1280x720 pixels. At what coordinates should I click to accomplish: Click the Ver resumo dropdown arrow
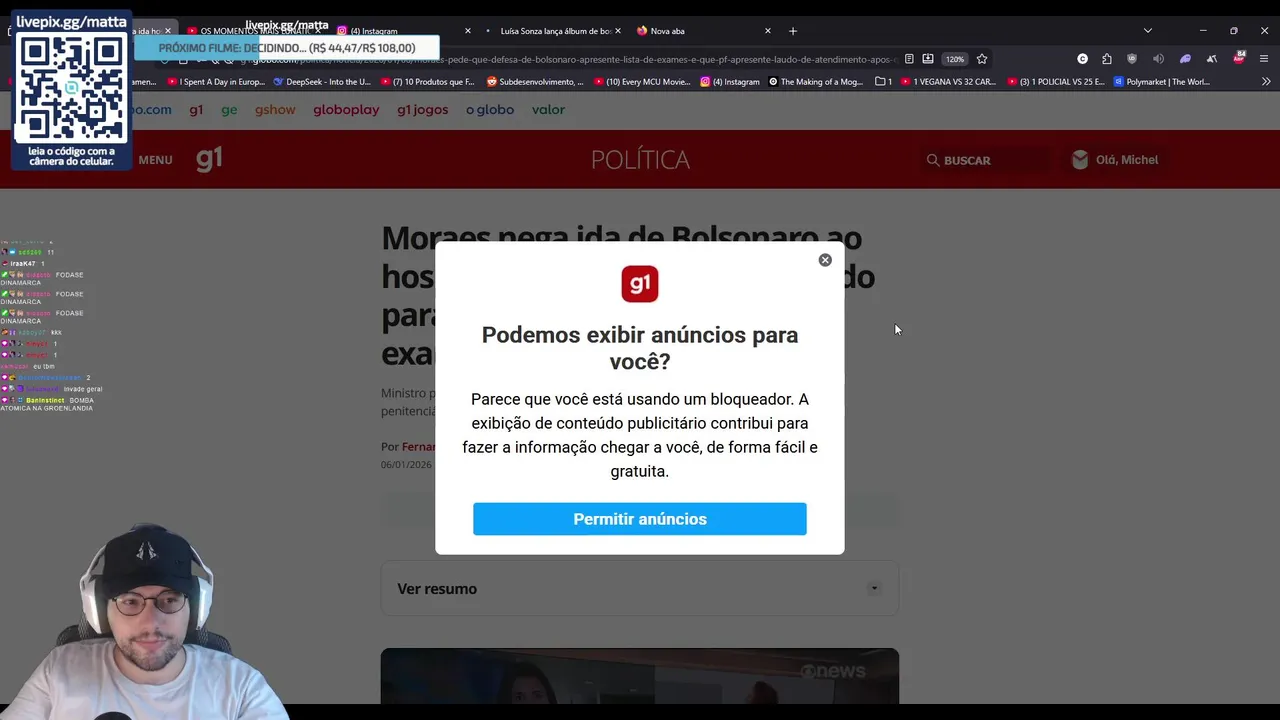(x=874, y=589)
